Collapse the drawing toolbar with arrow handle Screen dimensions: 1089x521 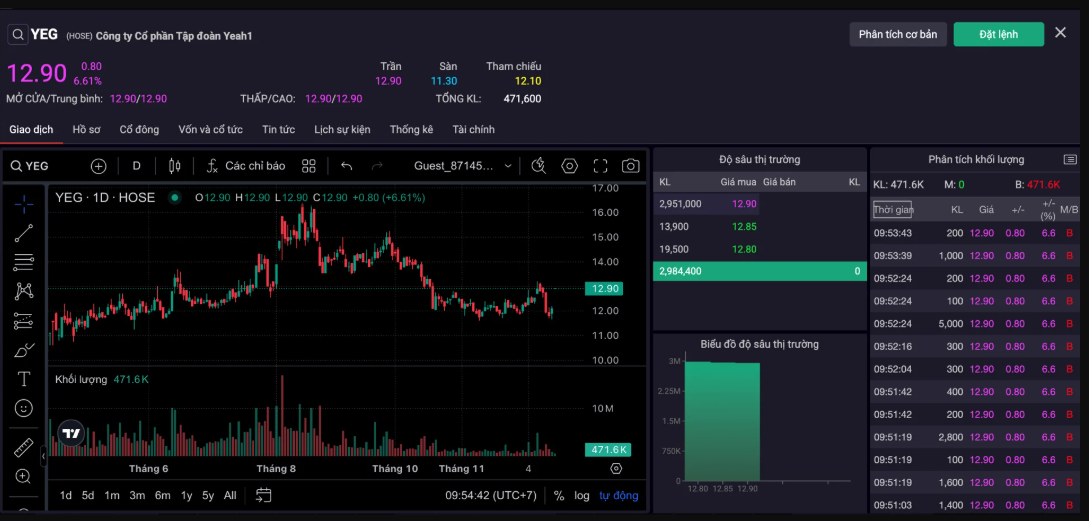tap(44, 456)
